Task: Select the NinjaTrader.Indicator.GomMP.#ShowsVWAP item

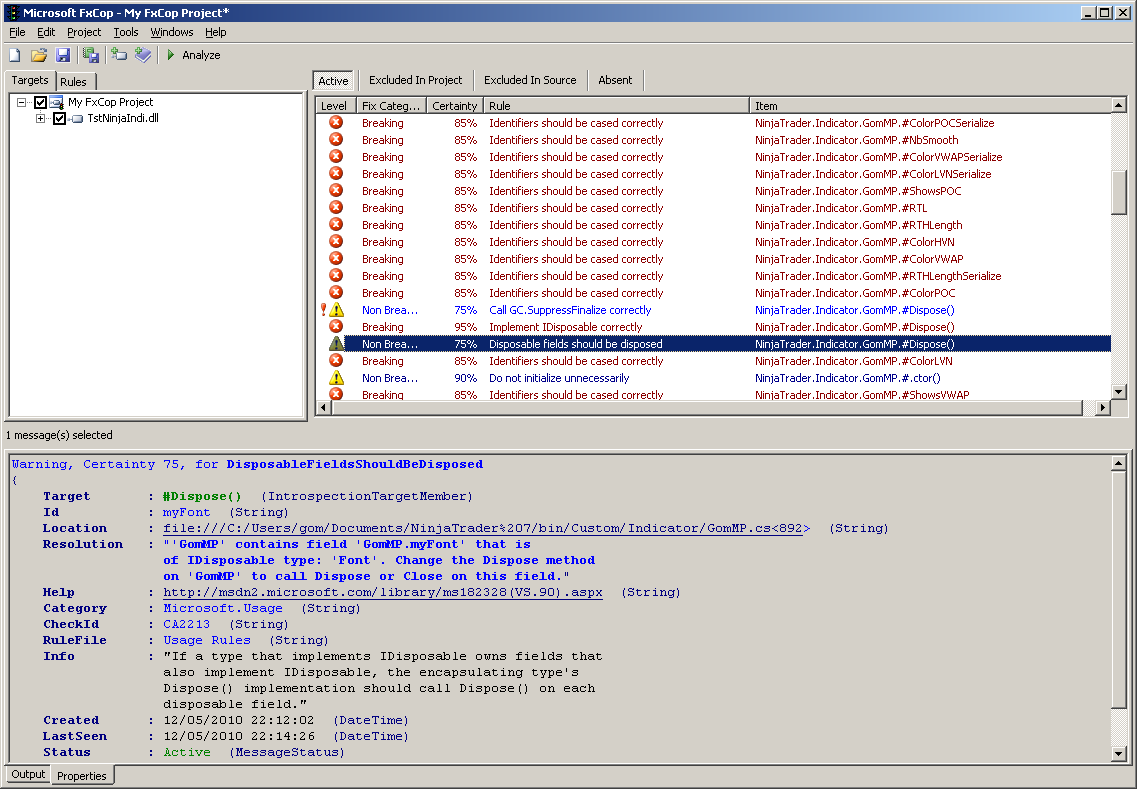Action: click(x=862, y=394)
